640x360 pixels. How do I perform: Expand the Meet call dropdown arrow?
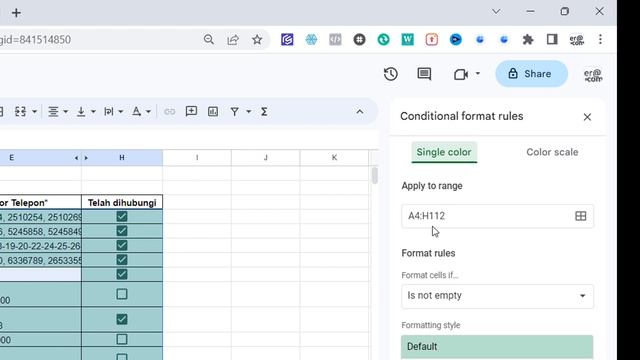click(478, 74)
